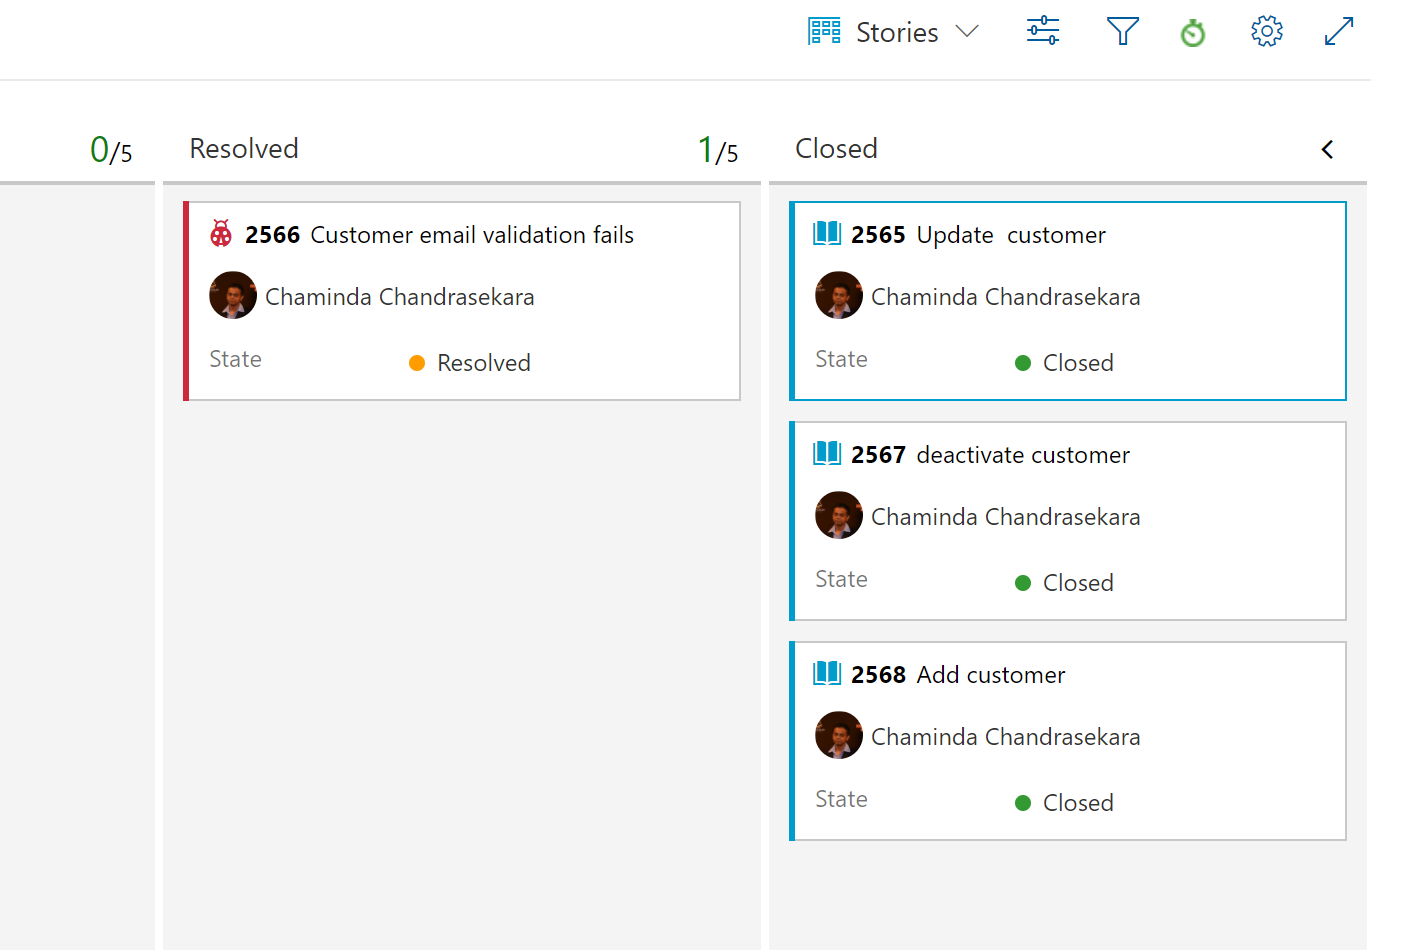Expand the State field on card 2567
The width and height of the screenshot is (1410, 950).
point(841,578)
